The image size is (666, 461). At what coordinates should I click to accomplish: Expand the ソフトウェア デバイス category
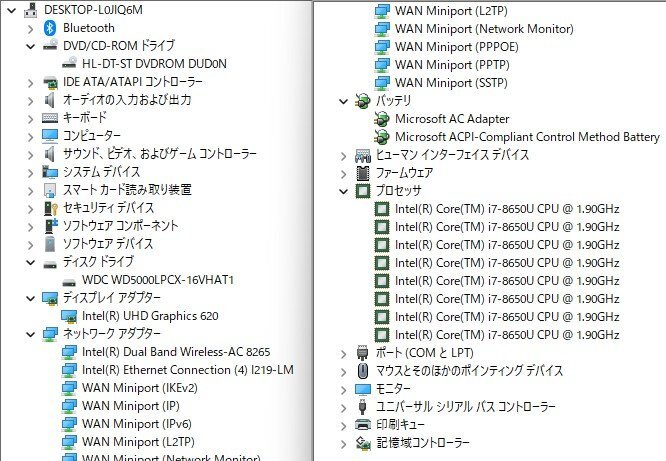click(31, 245)
